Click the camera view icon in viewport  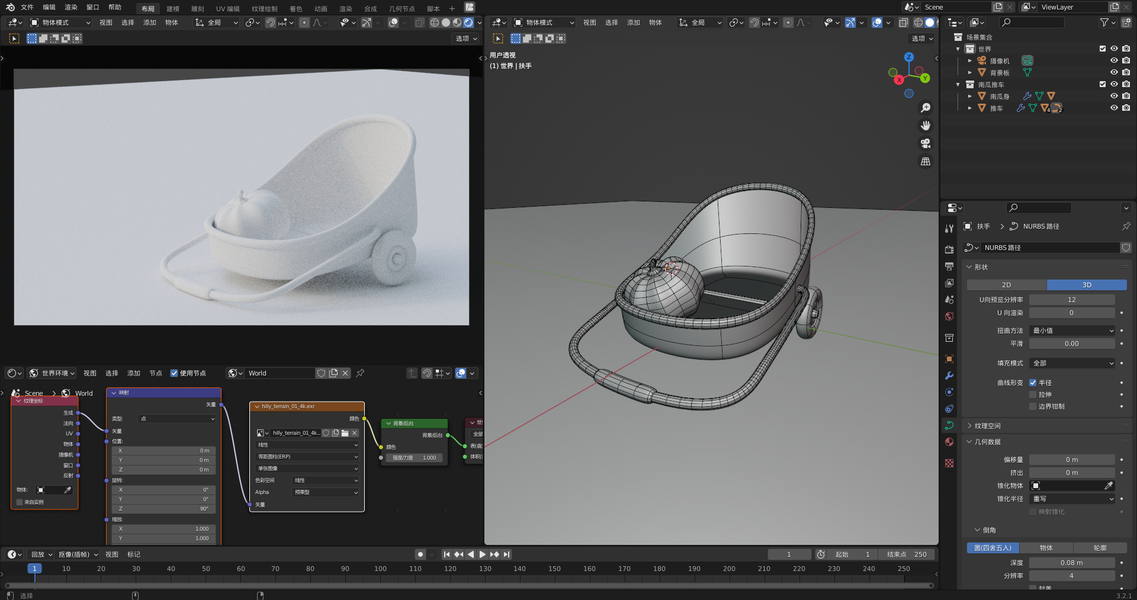pyautogui.click(x=926, y=143)
